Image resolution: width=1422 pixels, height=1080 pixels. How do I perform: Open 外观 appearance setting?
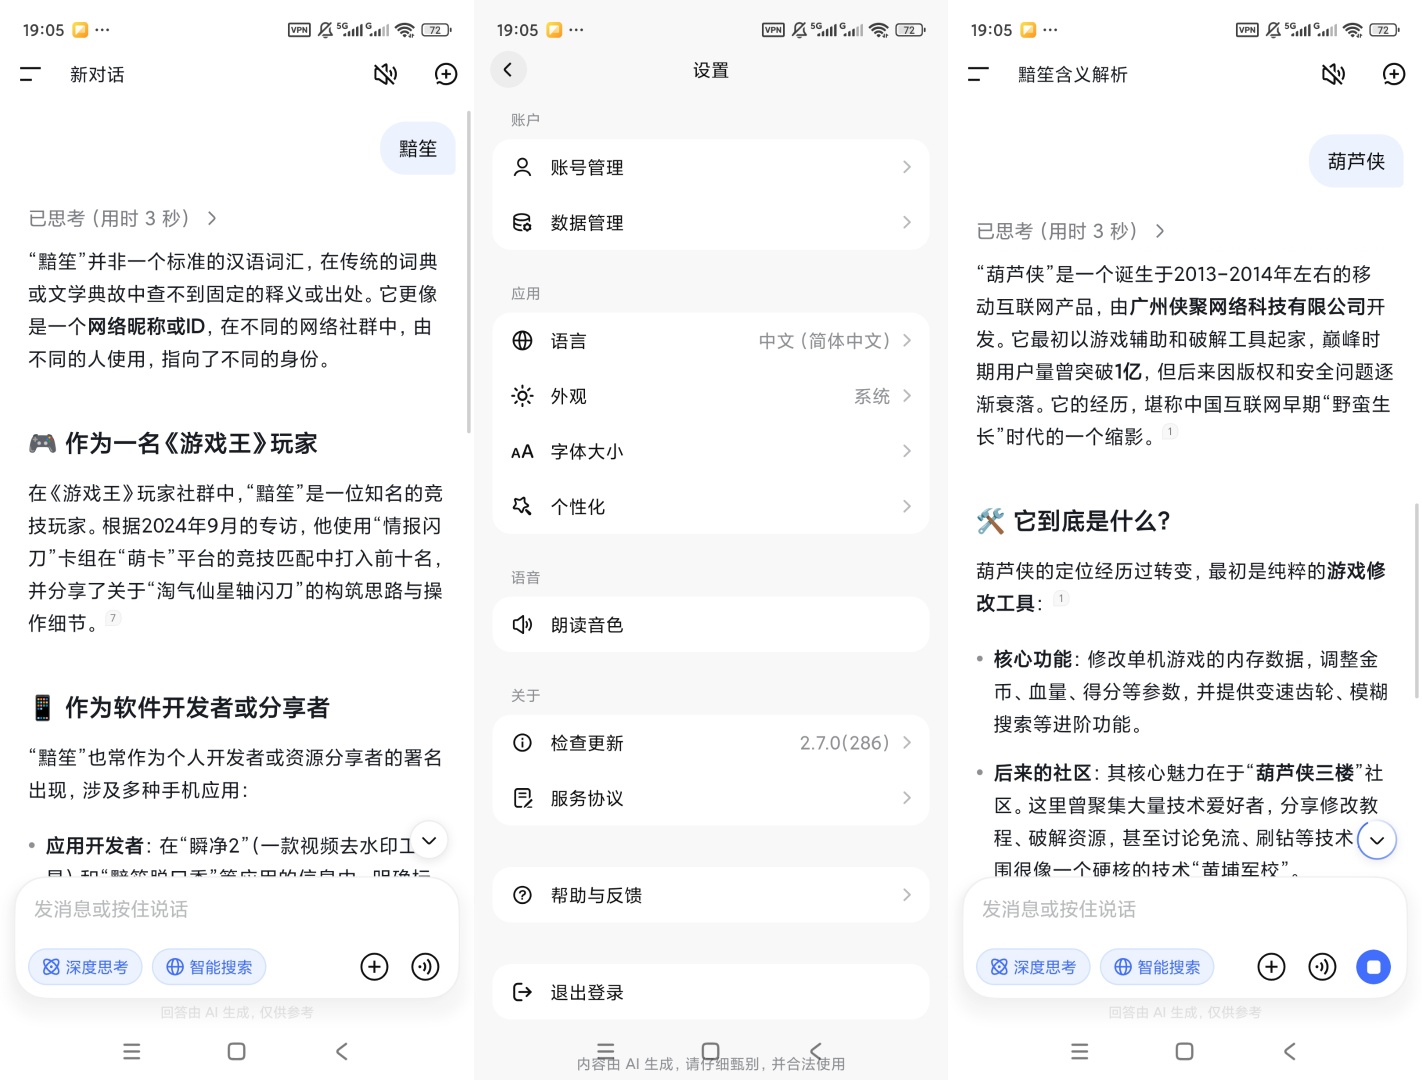(x=711, y=396)
